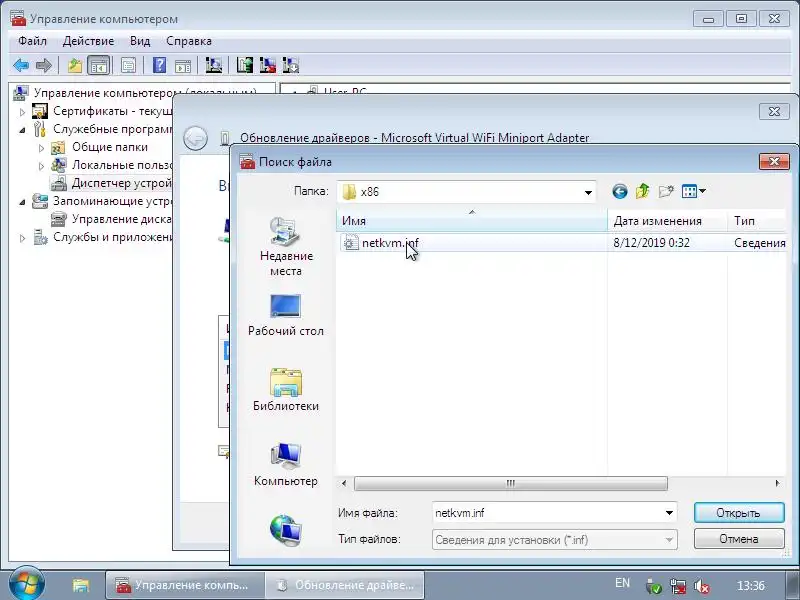Viewport: 800px width, 600px height.
Task: Collapse the Служебные программы tree node
Action: (22, 130)
